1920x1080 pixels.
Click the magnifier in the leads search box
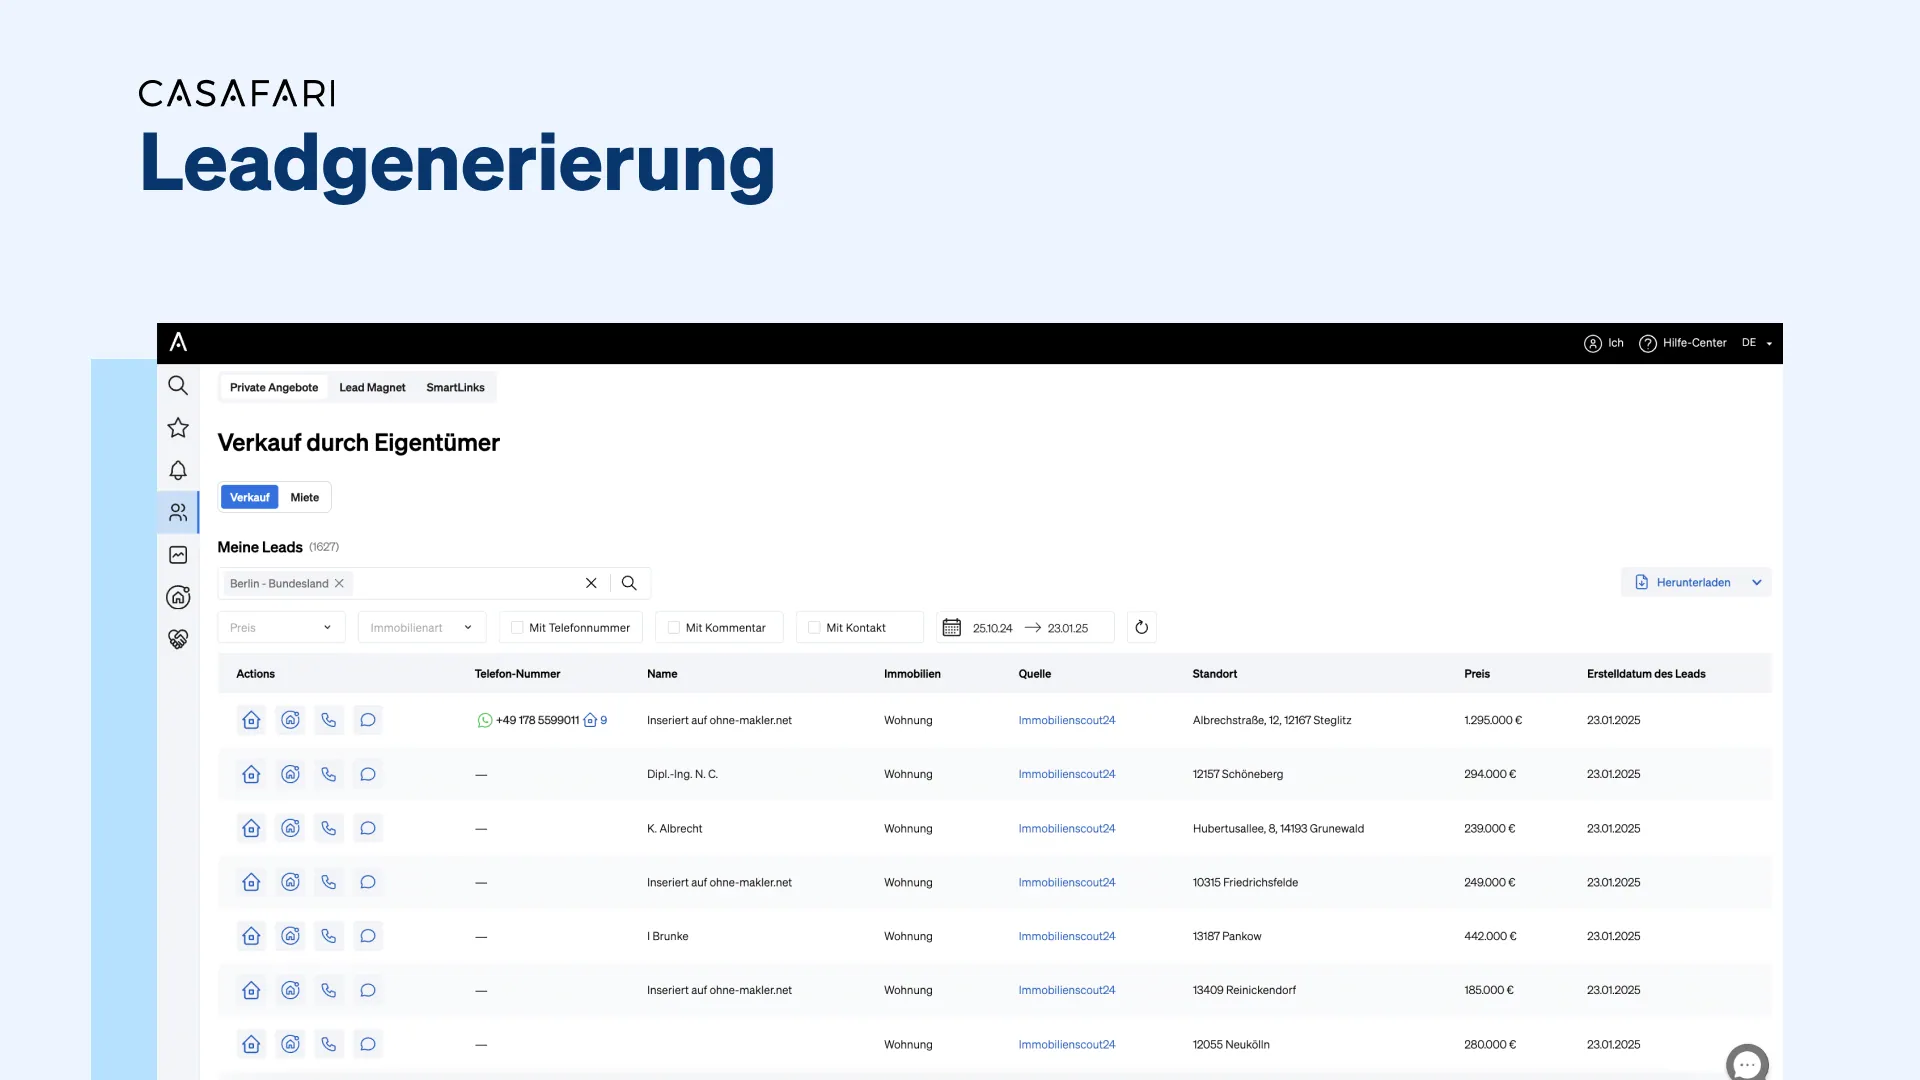click(629, 583)
